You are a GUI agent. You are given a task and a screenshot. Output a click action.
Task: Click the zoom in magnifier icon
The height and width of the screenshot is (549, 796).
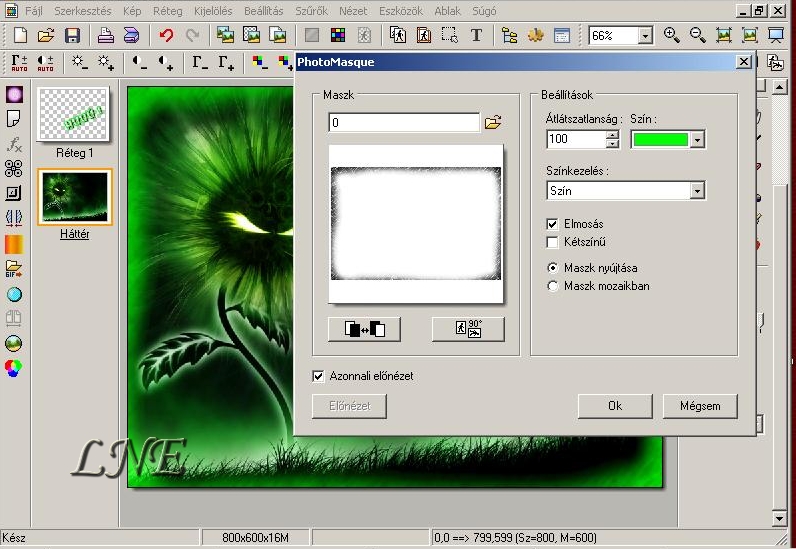point(672,35)
